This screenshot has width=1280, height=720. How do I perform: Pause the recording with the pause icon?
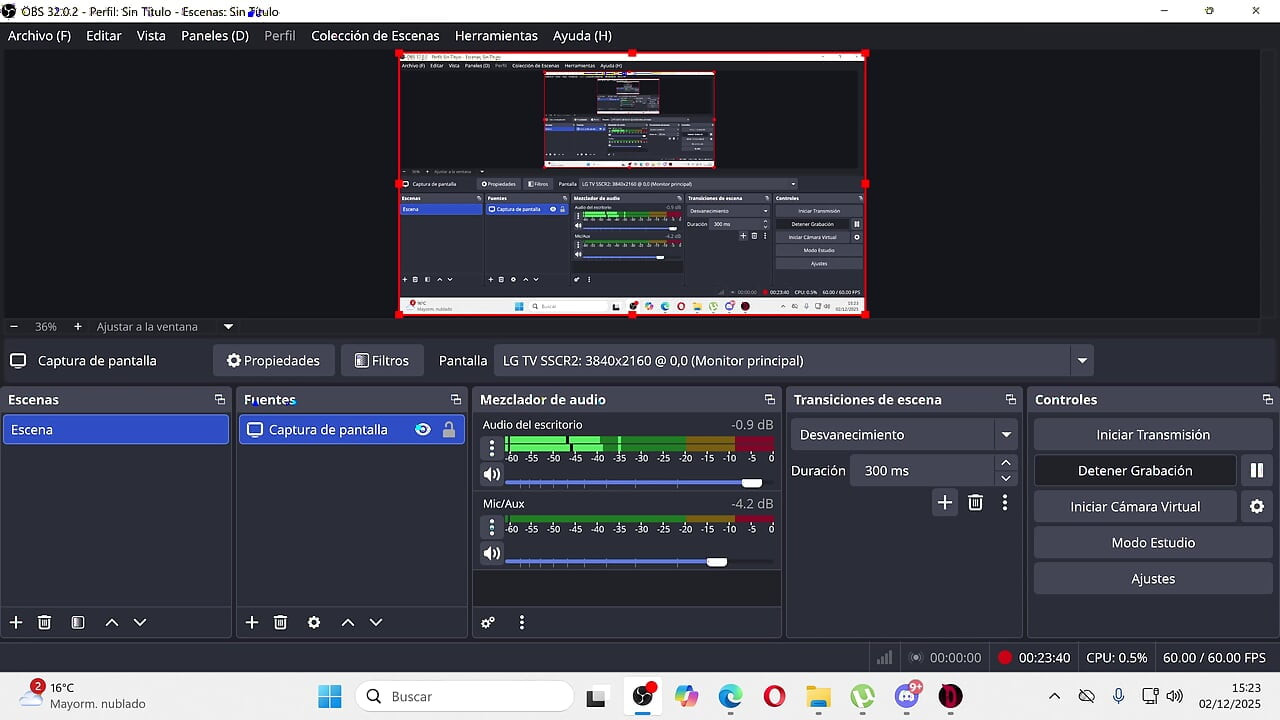(1256, 470)
